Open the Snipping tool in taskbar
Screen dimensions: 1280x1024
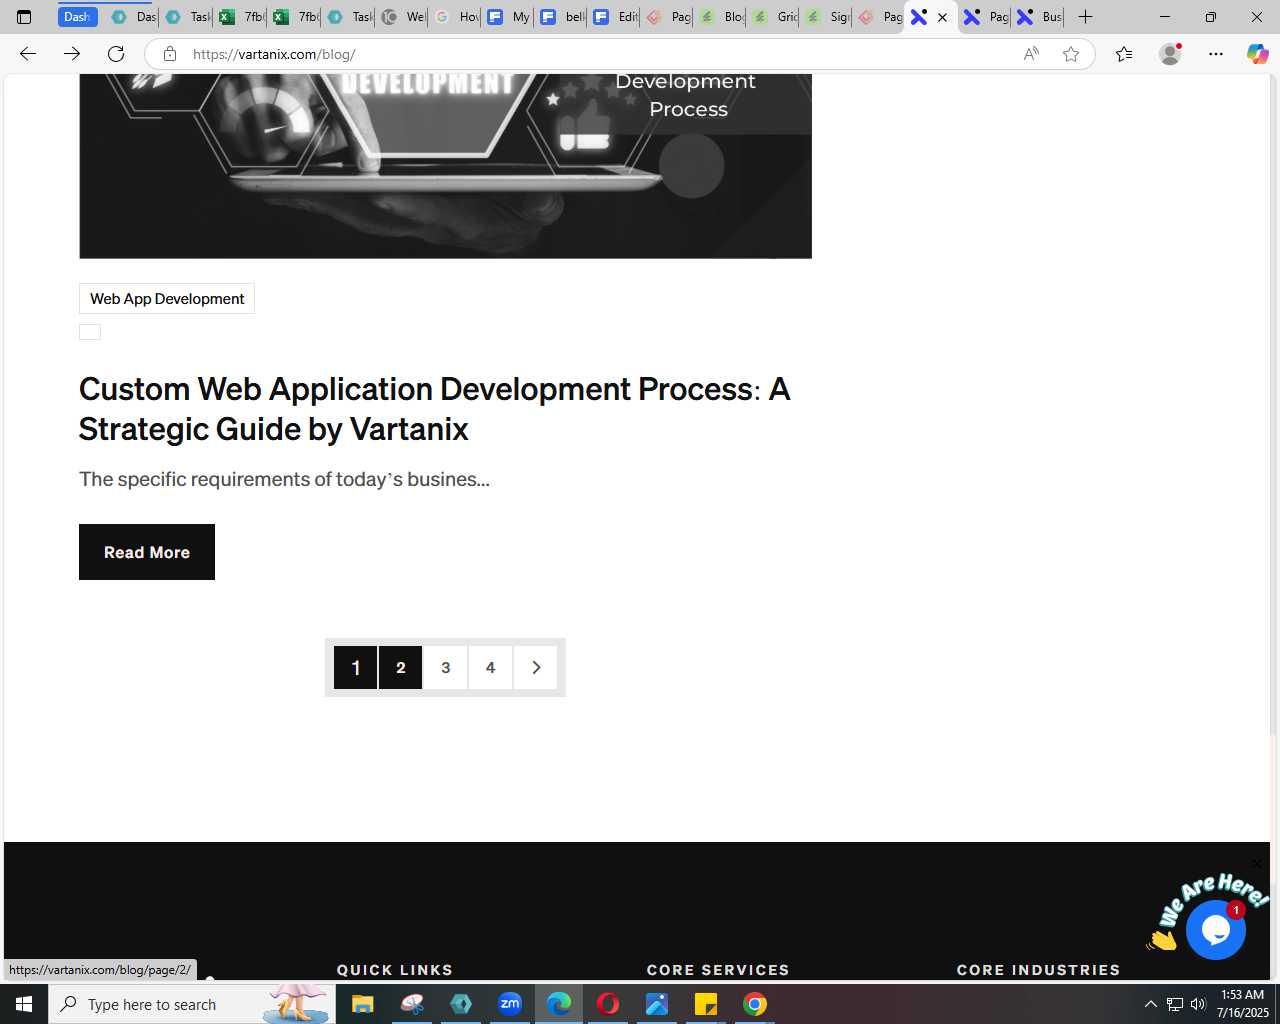coord(412,1004)
